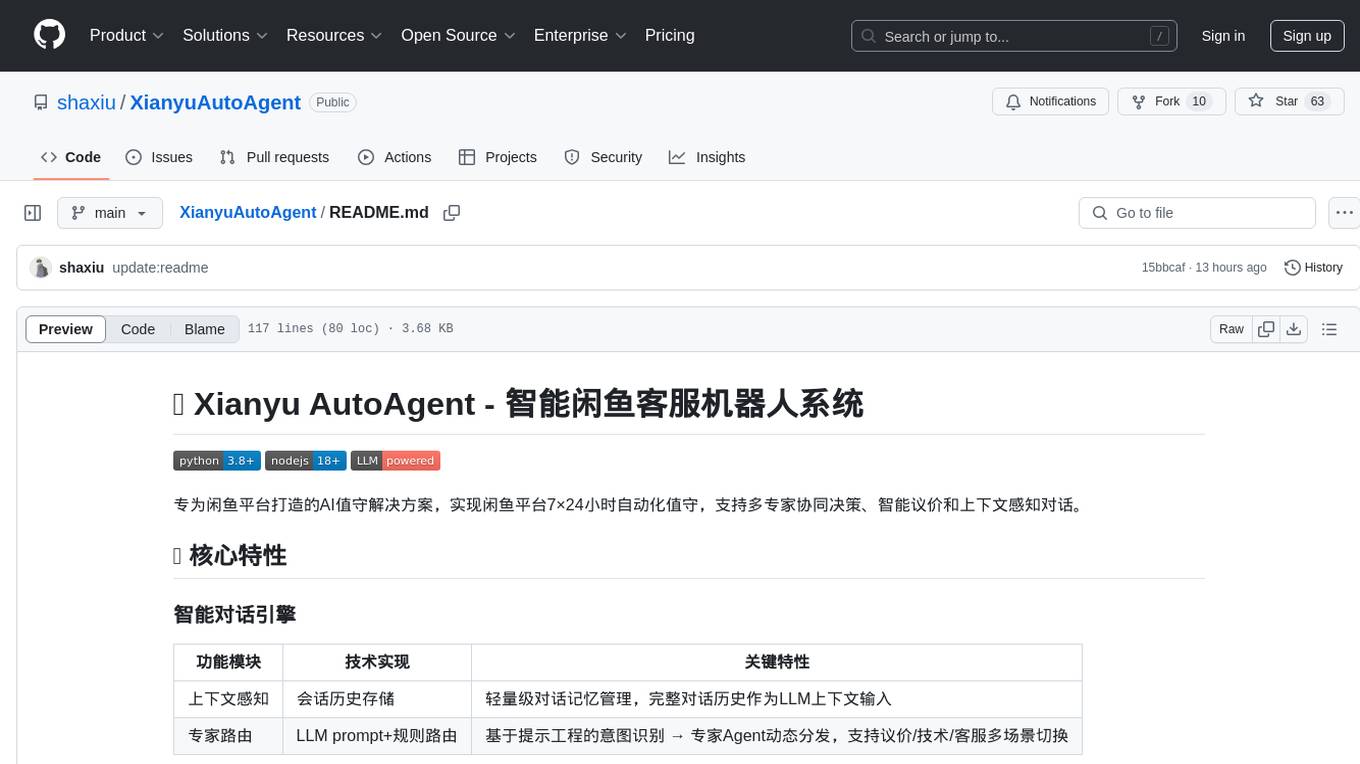Open the XianyuAutoAgent repository title link
The height and width of the screenshot is (764, 1360).
click(x=215, y=102)
